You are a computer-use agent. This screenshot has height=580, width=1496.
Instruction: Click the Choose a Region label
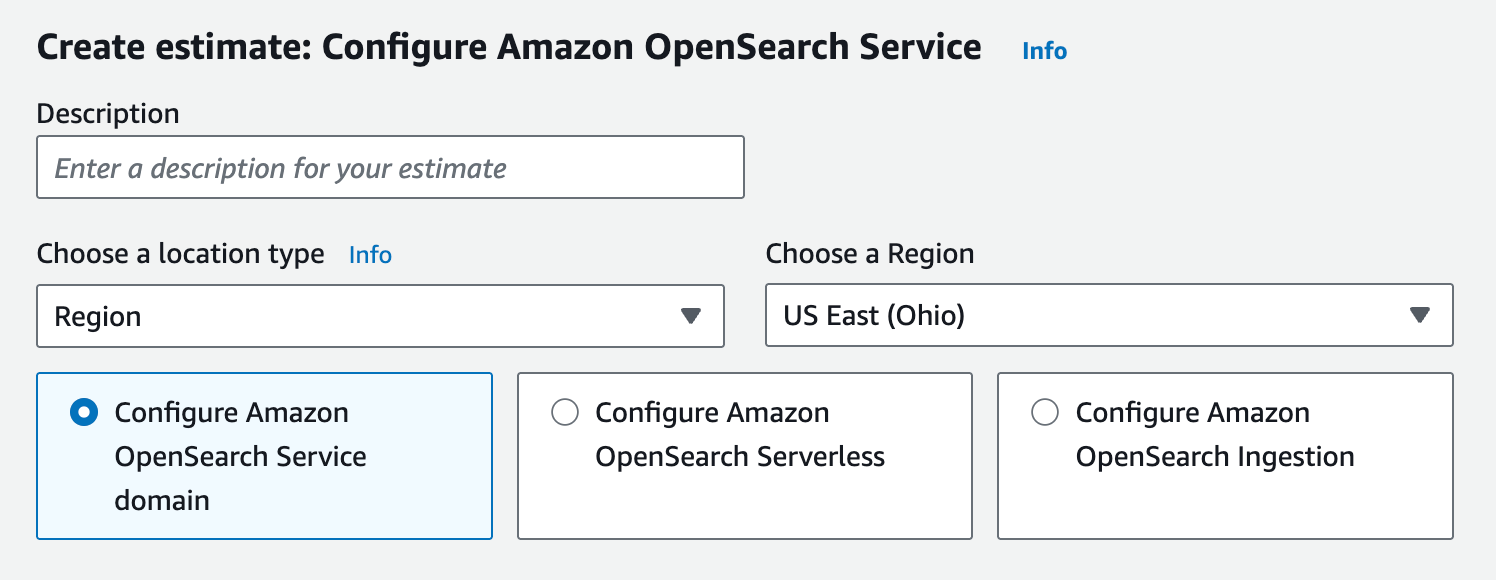tap(868, 254)
